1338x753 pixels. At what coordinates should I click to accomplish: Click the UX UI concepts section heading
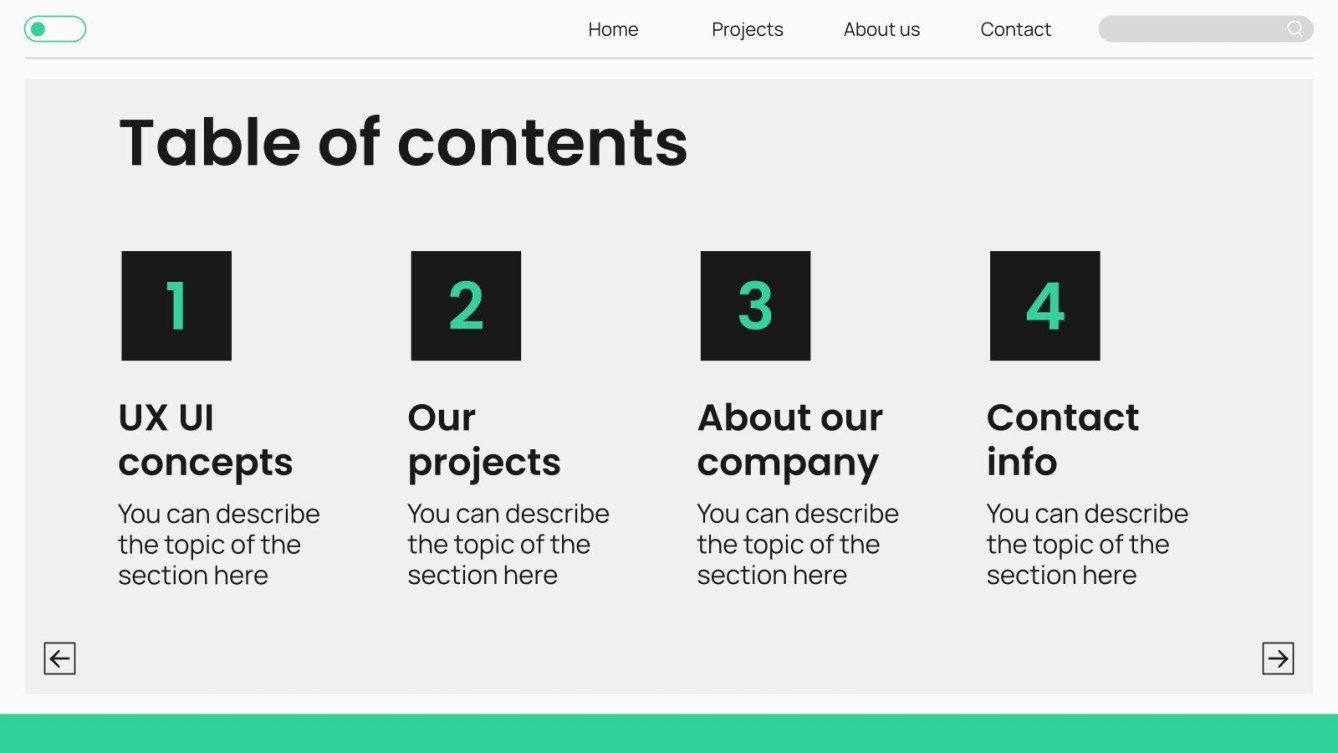(x=206, y=440)
